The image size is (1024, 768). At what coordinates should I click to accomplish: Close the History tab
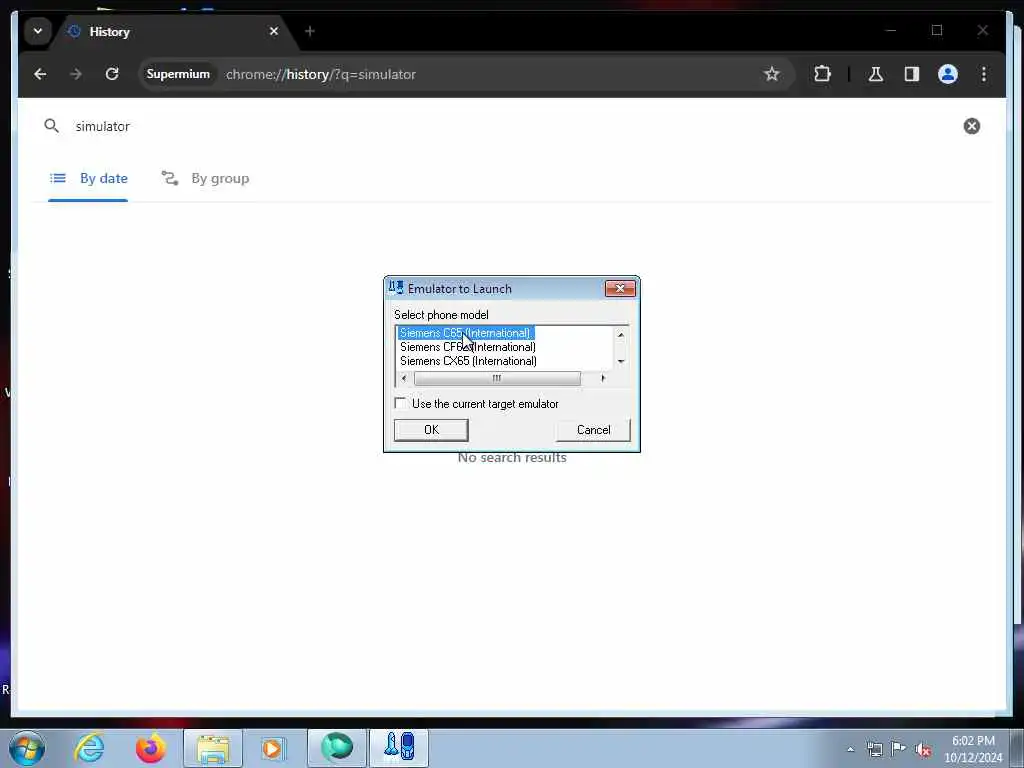click(274, 31)
